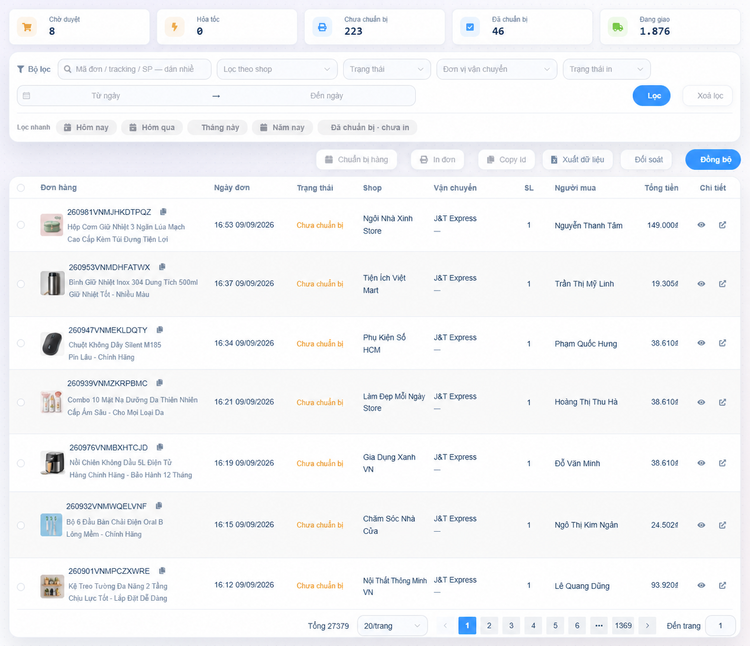Viewport: 750px width, 646px height.
Task: Select order 260953VNMDHFATWX checkbox
Action: coord(21,284)
